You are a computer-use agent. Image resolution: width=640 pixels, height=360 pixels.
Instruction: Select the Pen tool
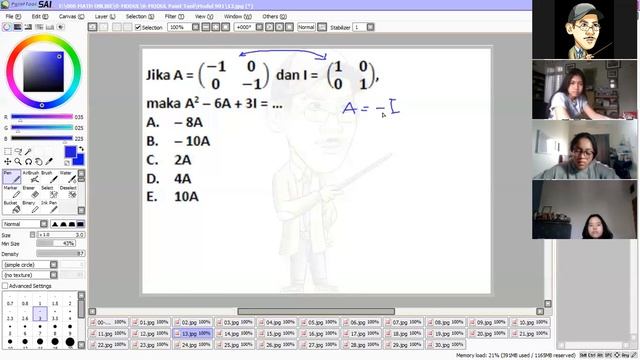(11, 177)
